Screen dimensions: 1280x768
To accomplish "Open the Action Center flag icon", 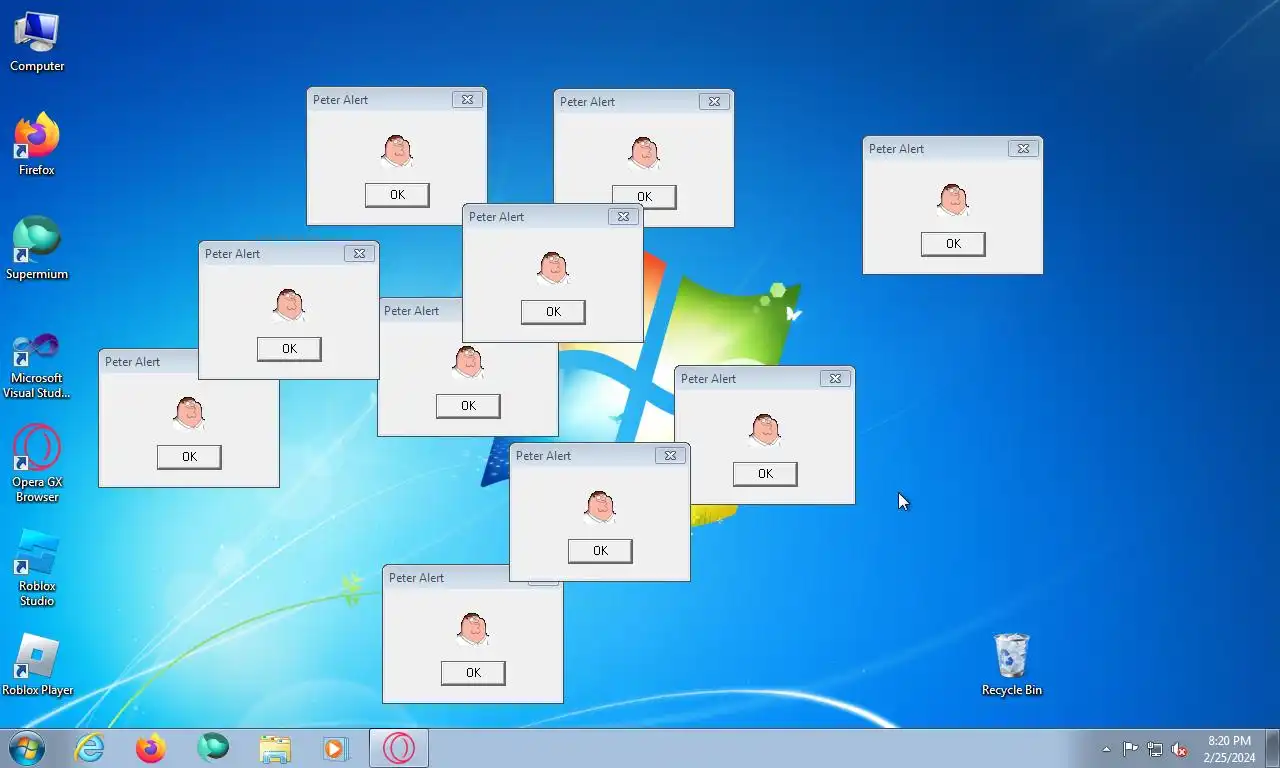I will (x=1130, y=749).
